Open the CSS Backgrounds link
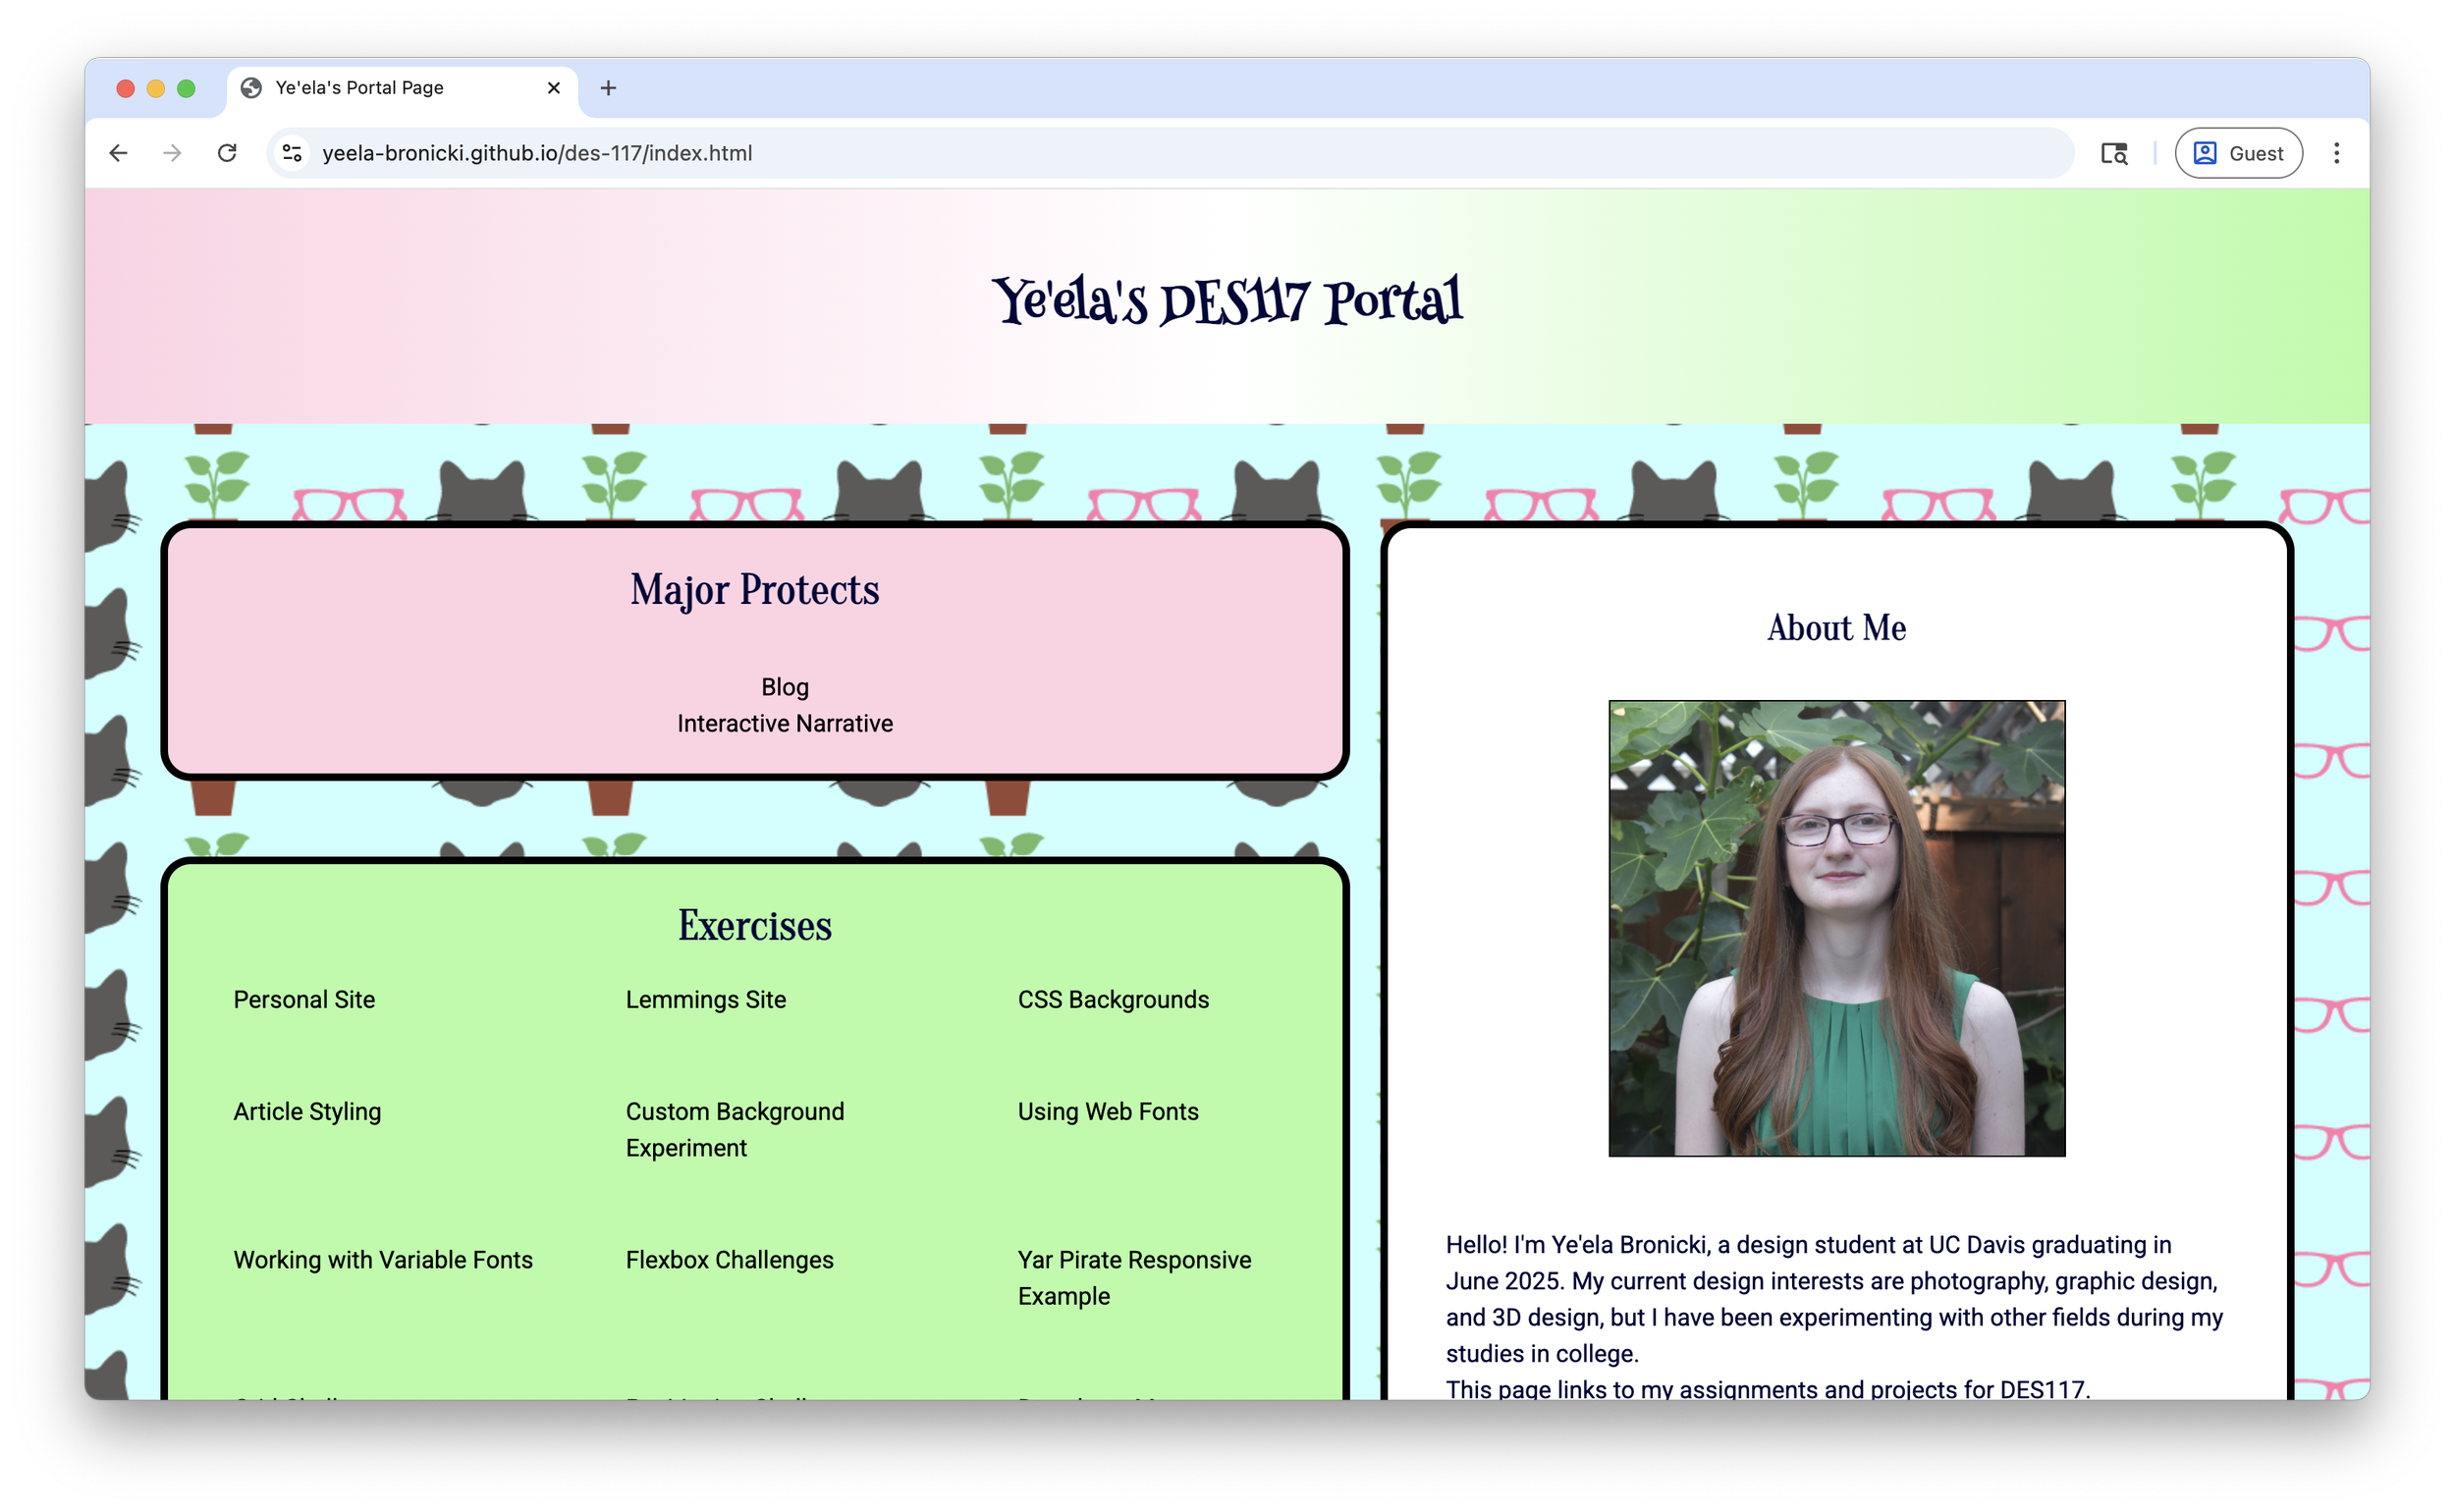Image resolution: width=2455 pixels, height=1512 pixels. (x=1112, y=999)
